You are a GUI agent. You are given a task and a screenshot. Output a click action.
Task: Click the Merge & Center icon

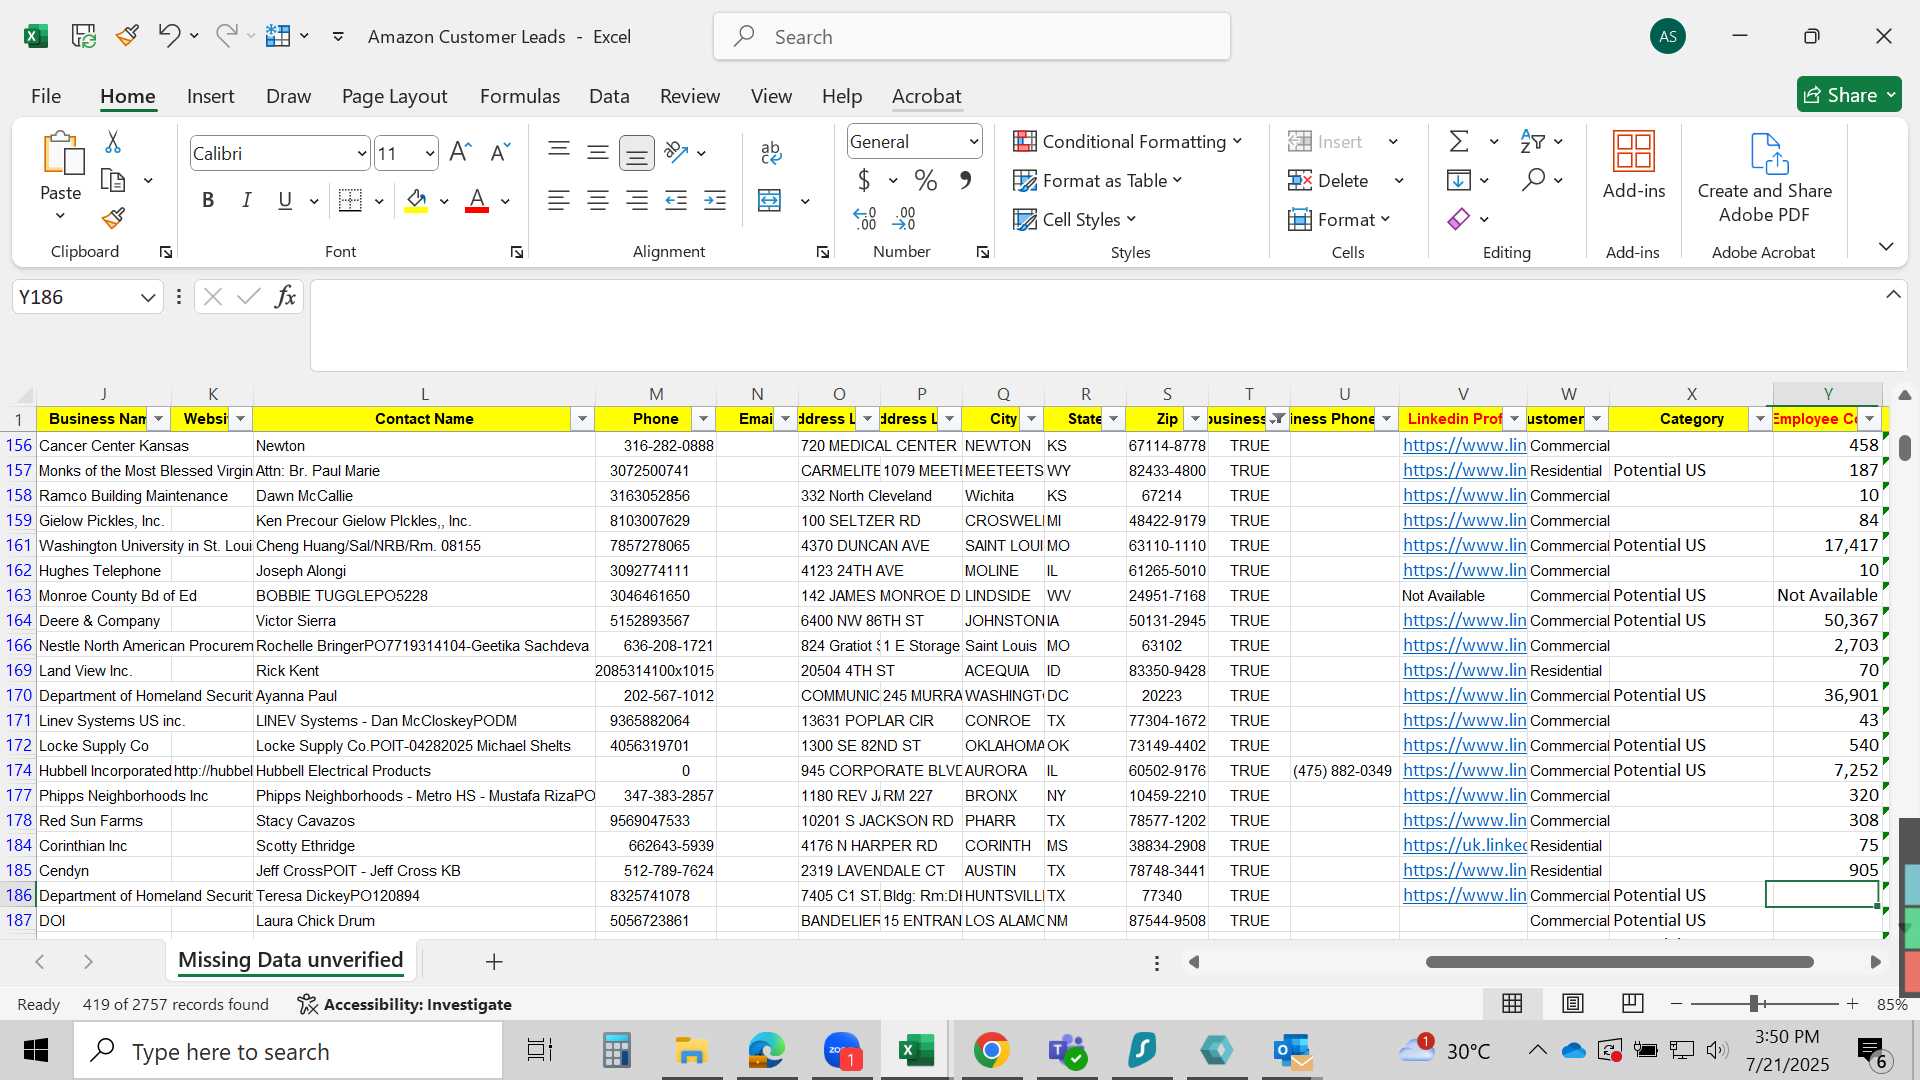point(770,200)
